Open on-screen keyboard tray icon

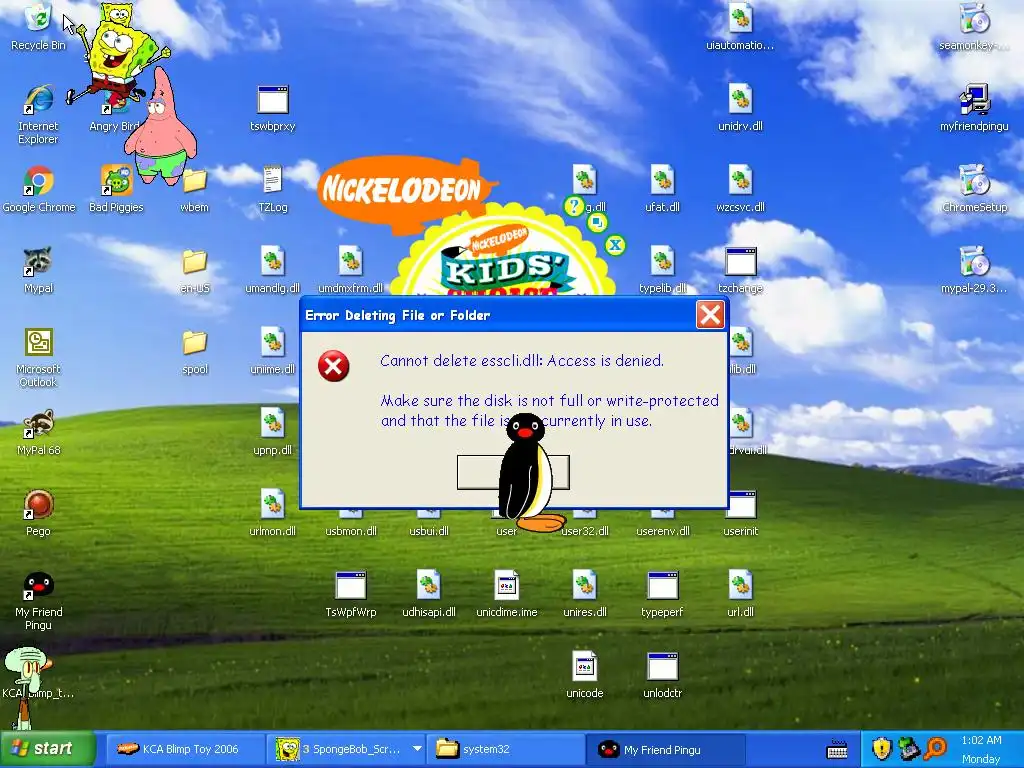(x=837, y=750)
